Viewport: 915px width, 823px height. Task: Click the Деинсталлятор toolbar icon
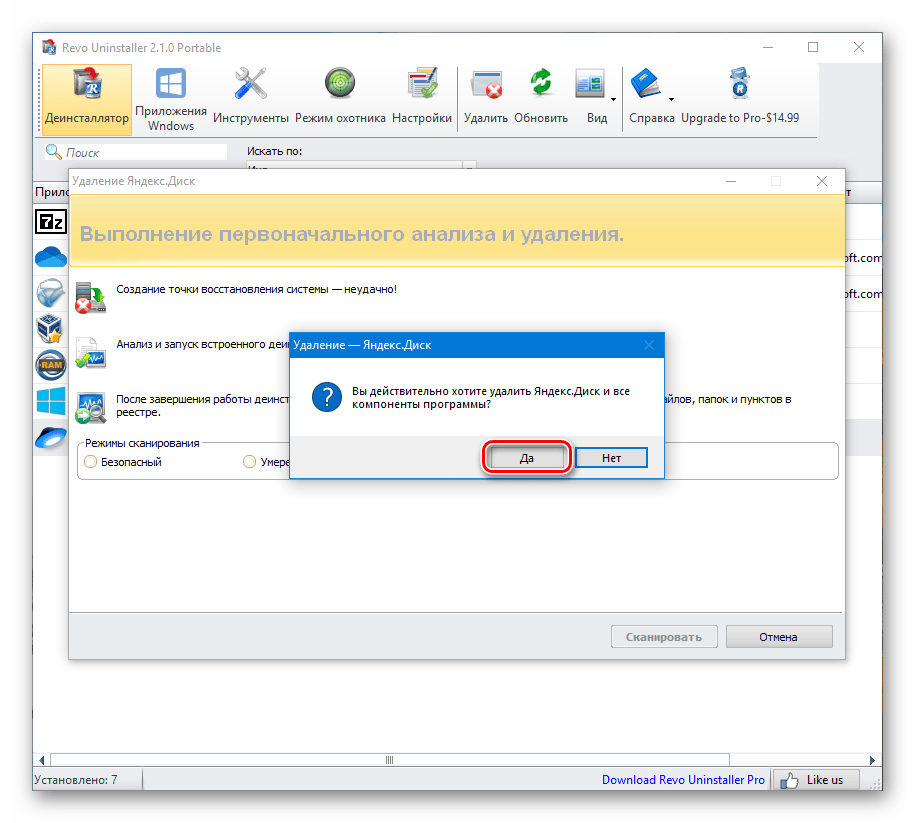(x=87, y=99)
